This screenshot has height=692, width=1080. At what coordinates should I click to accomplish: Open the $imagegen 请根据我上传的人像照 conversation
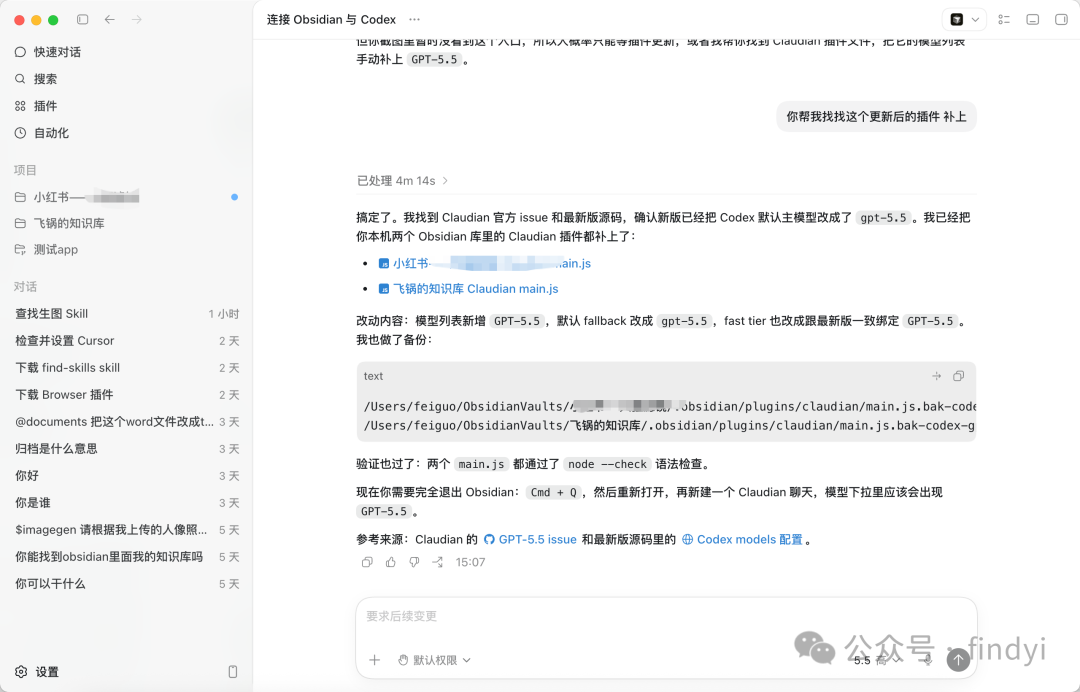coord(126,530)
